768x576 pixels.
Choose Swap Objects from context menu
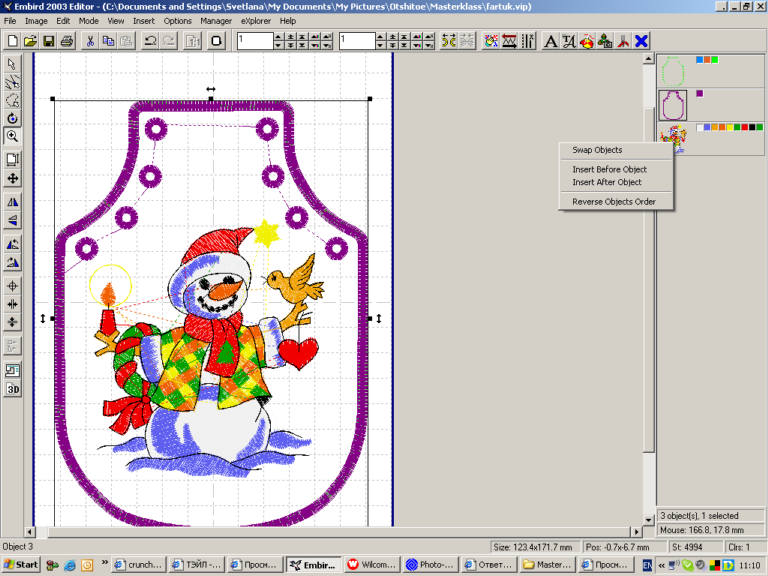[x=597, y=150]
